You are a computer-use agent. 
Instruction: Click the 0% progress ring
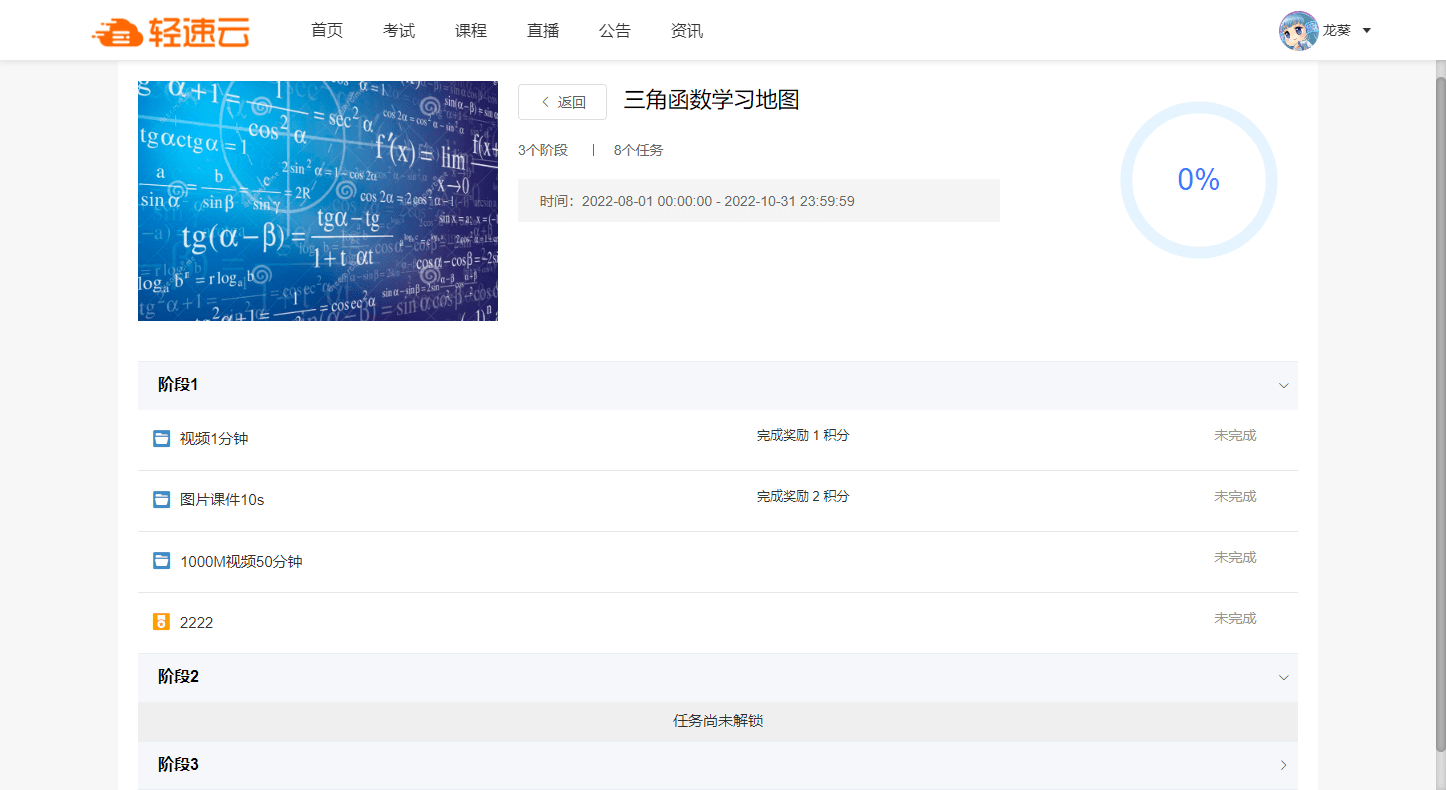coord(1199,180)
